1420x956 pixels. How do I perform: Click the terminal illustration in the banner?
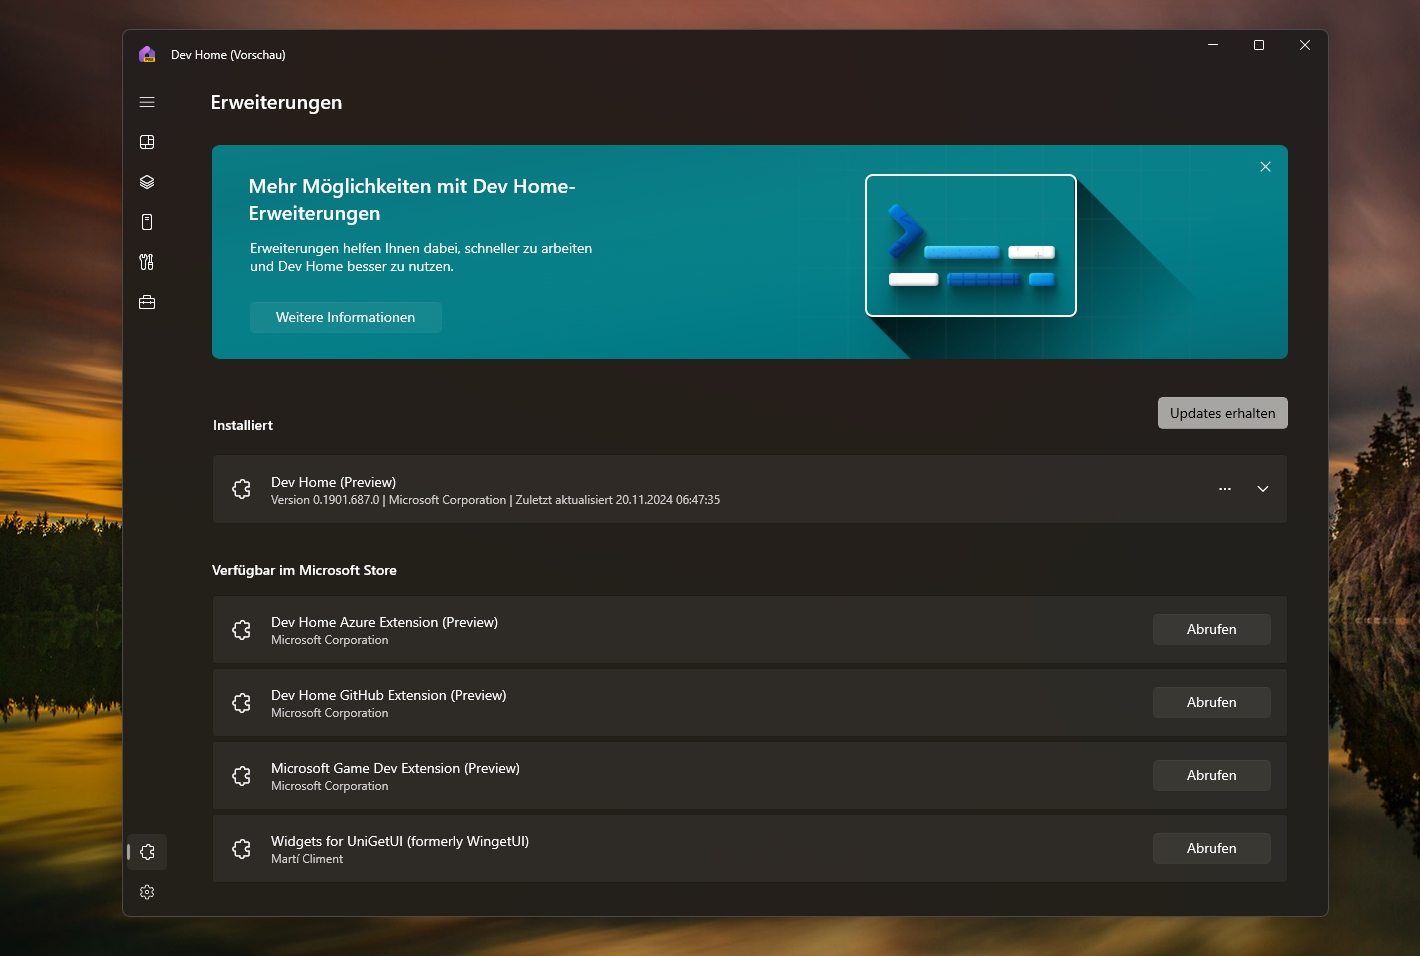pyautogui.click(x=971, y=245)
